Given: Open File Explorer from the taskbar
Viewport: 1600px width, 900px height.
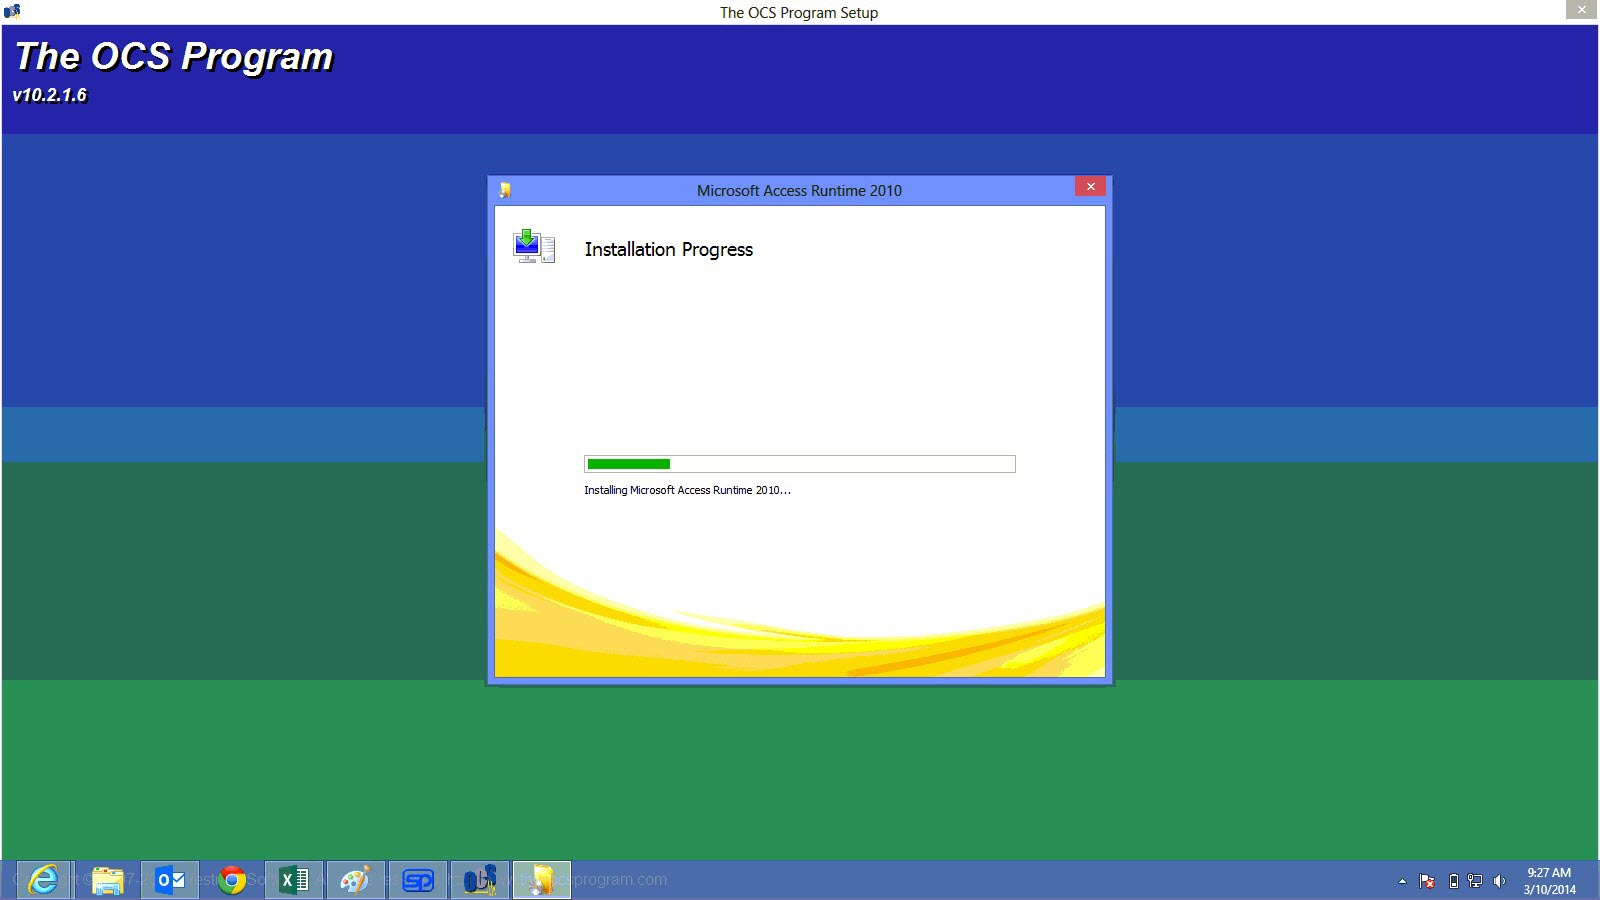Looking at the screenshot, I should pyautogui.click(x=107, y=880).
